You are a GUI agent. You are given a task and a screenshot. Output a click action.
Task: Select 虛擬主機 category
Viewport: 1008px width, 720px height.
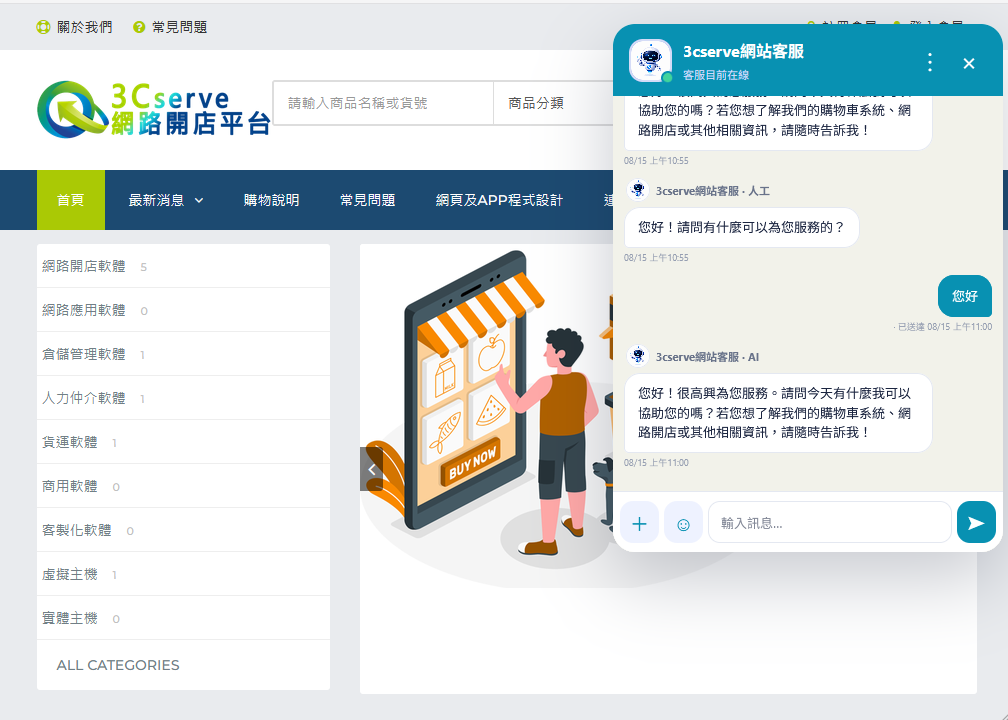coord(183,575)
